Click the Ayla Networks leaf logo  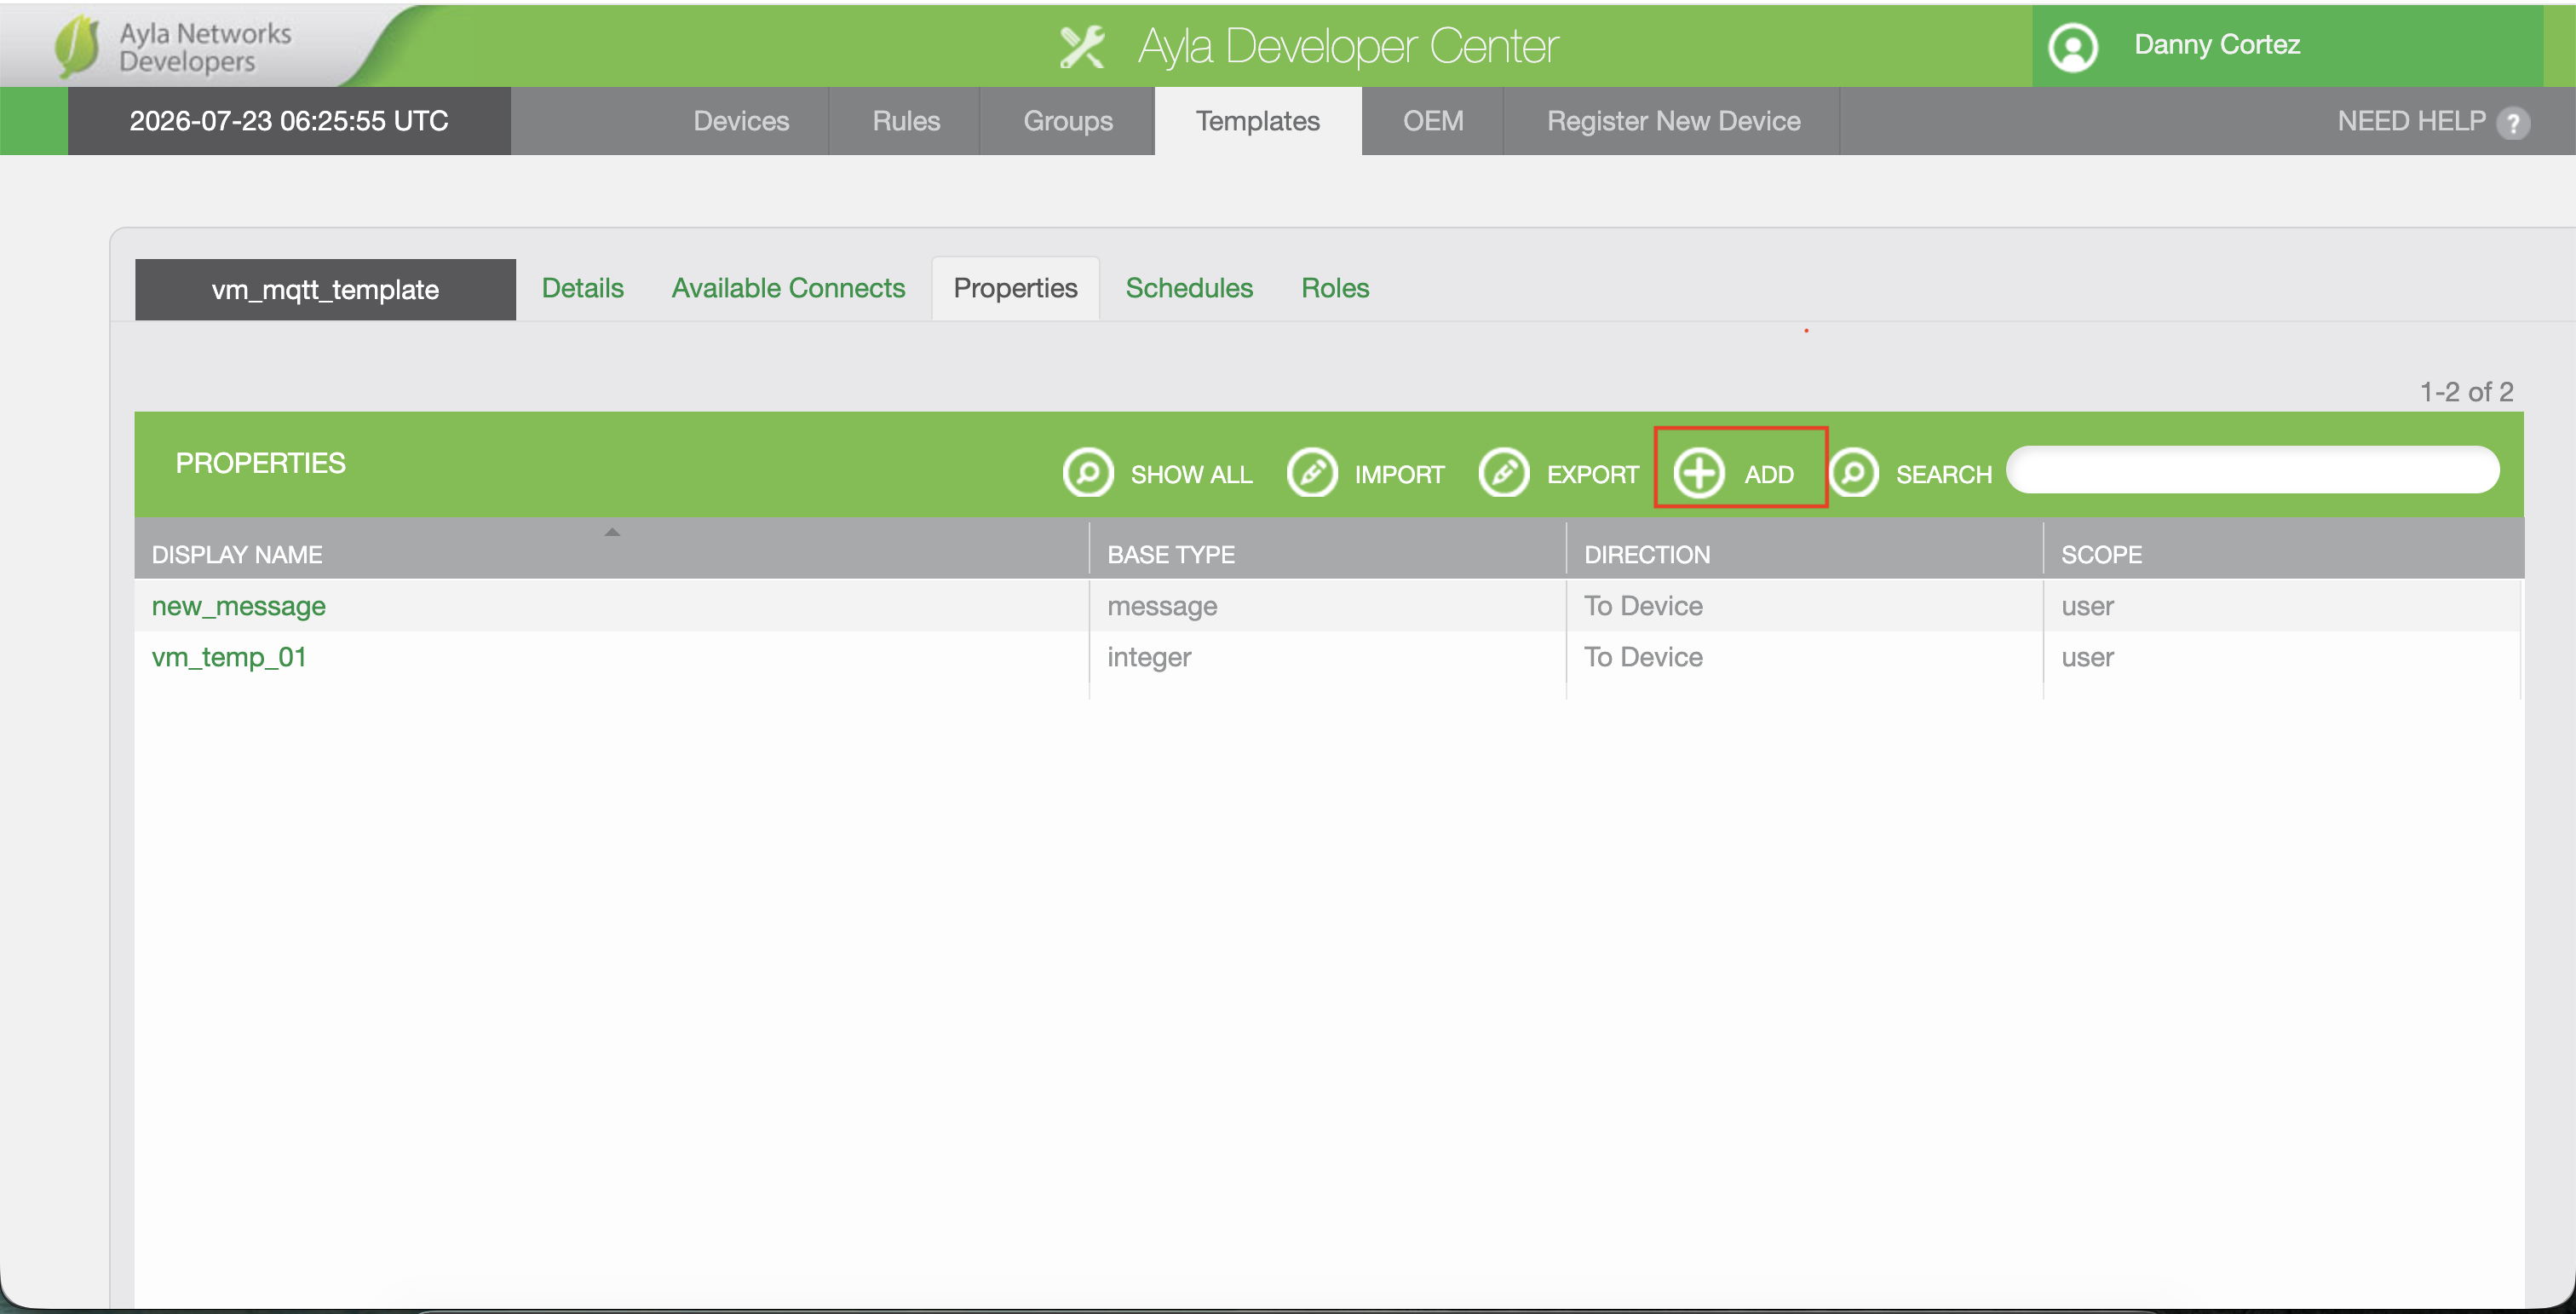pyautogui.click(x=77, y=46)
